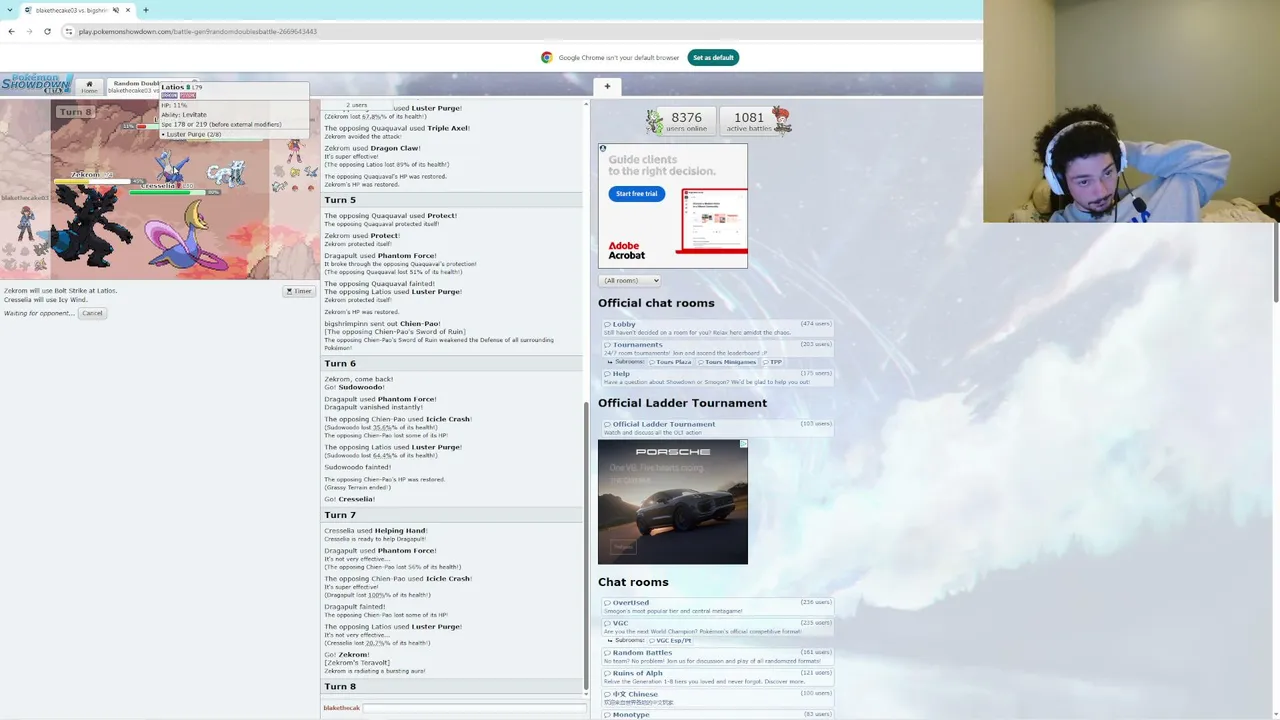Click 'Cresselia will use Icy Wind.' text

(x=46, y=300)
